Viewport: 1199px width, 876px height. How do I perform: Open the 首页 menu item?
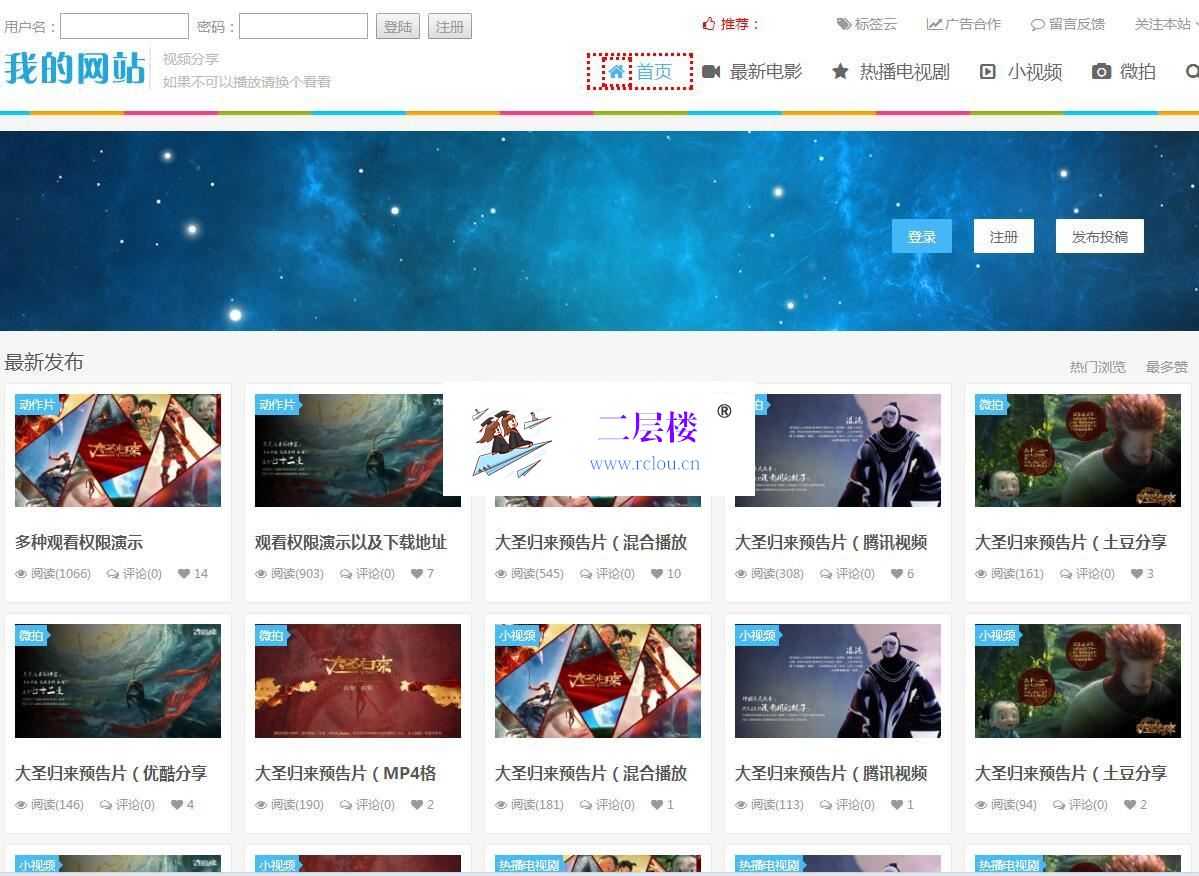640,72
